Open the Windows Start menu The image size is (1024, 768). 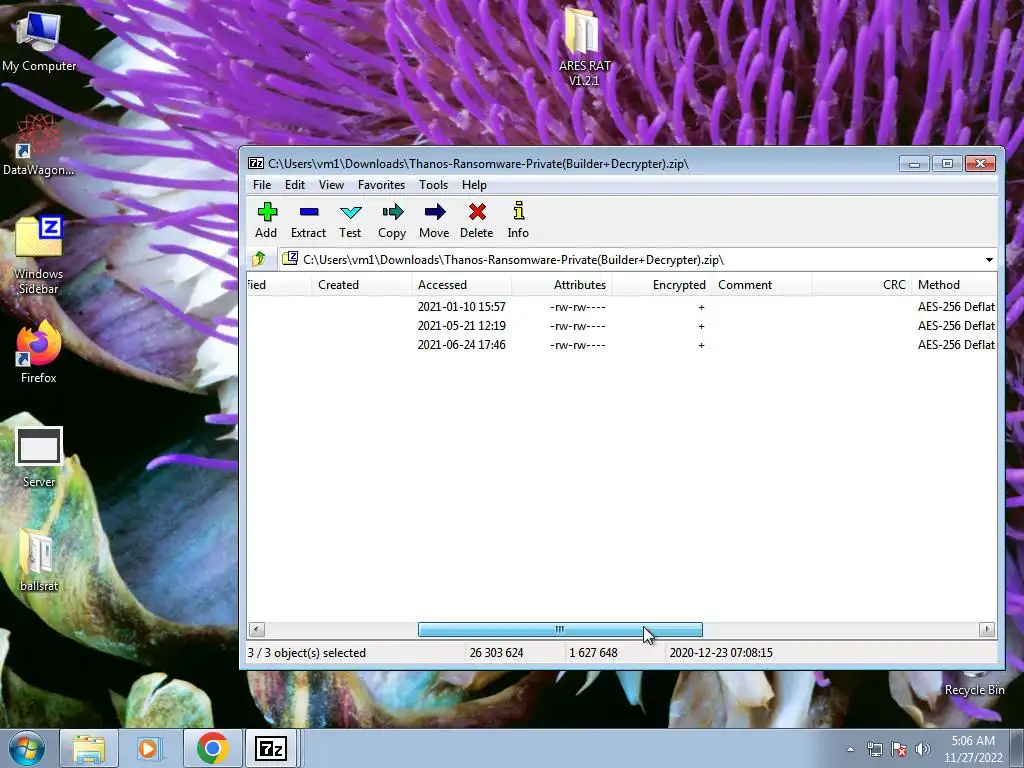(27, 748)
